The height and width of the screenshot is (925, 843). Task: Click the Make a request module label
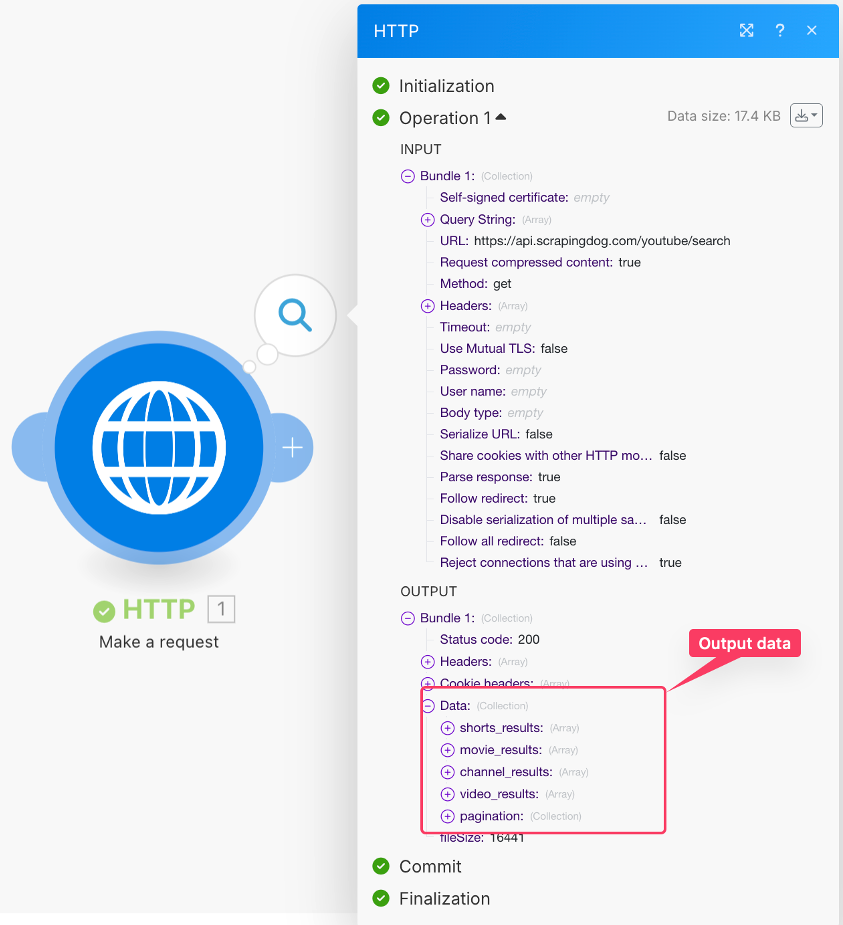(x=159, y=642)
